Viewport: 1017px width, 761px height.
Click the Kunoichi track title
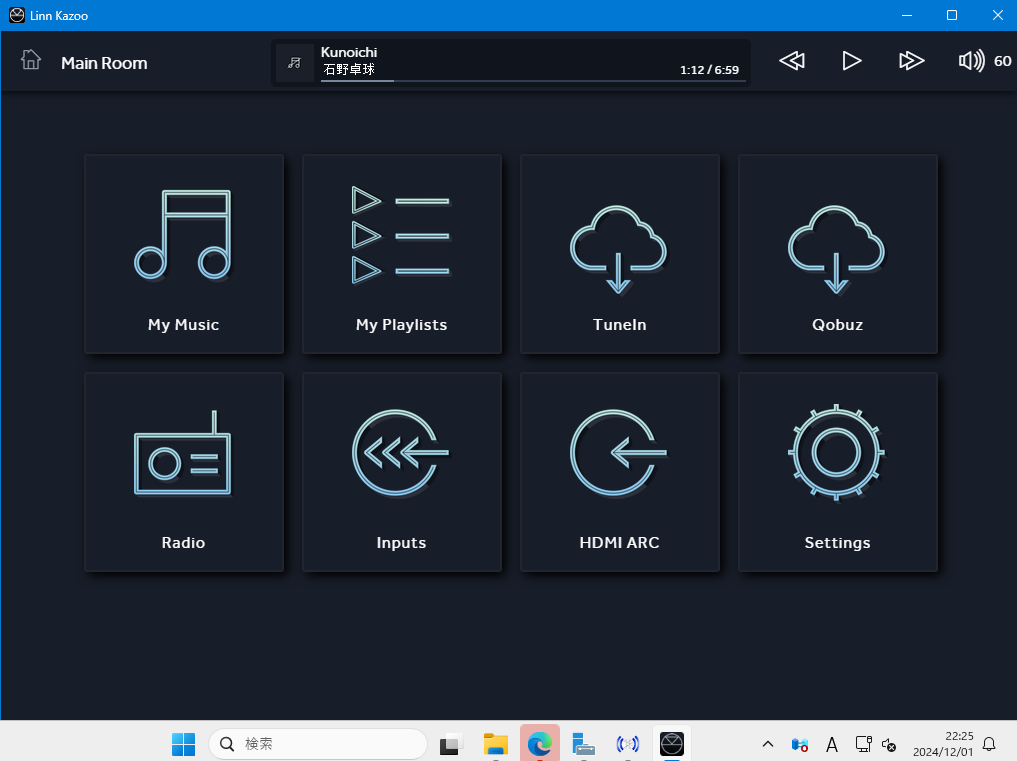click(349, 52)
